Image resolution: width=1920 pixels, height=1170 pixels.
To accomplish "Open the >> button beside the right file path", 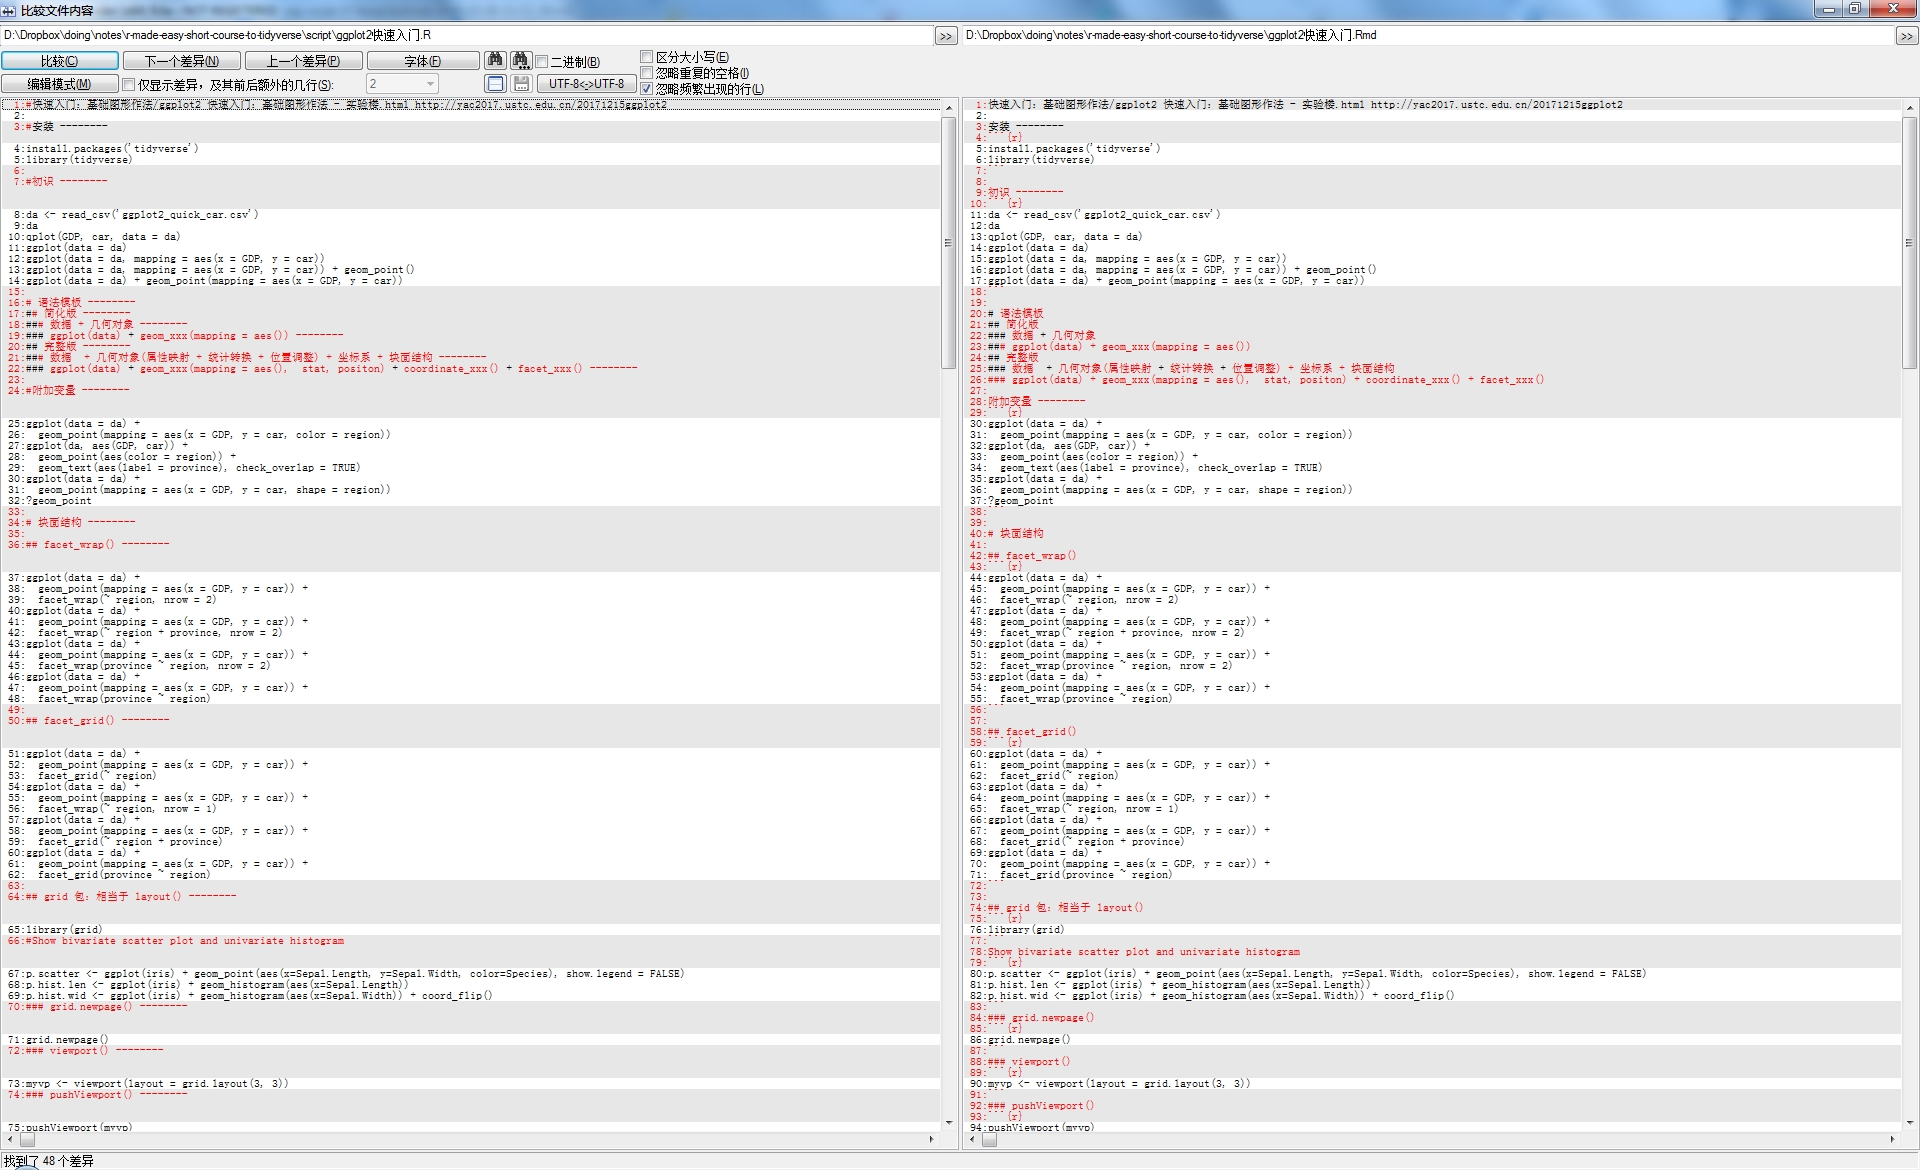I will [x=1906, y=36].
